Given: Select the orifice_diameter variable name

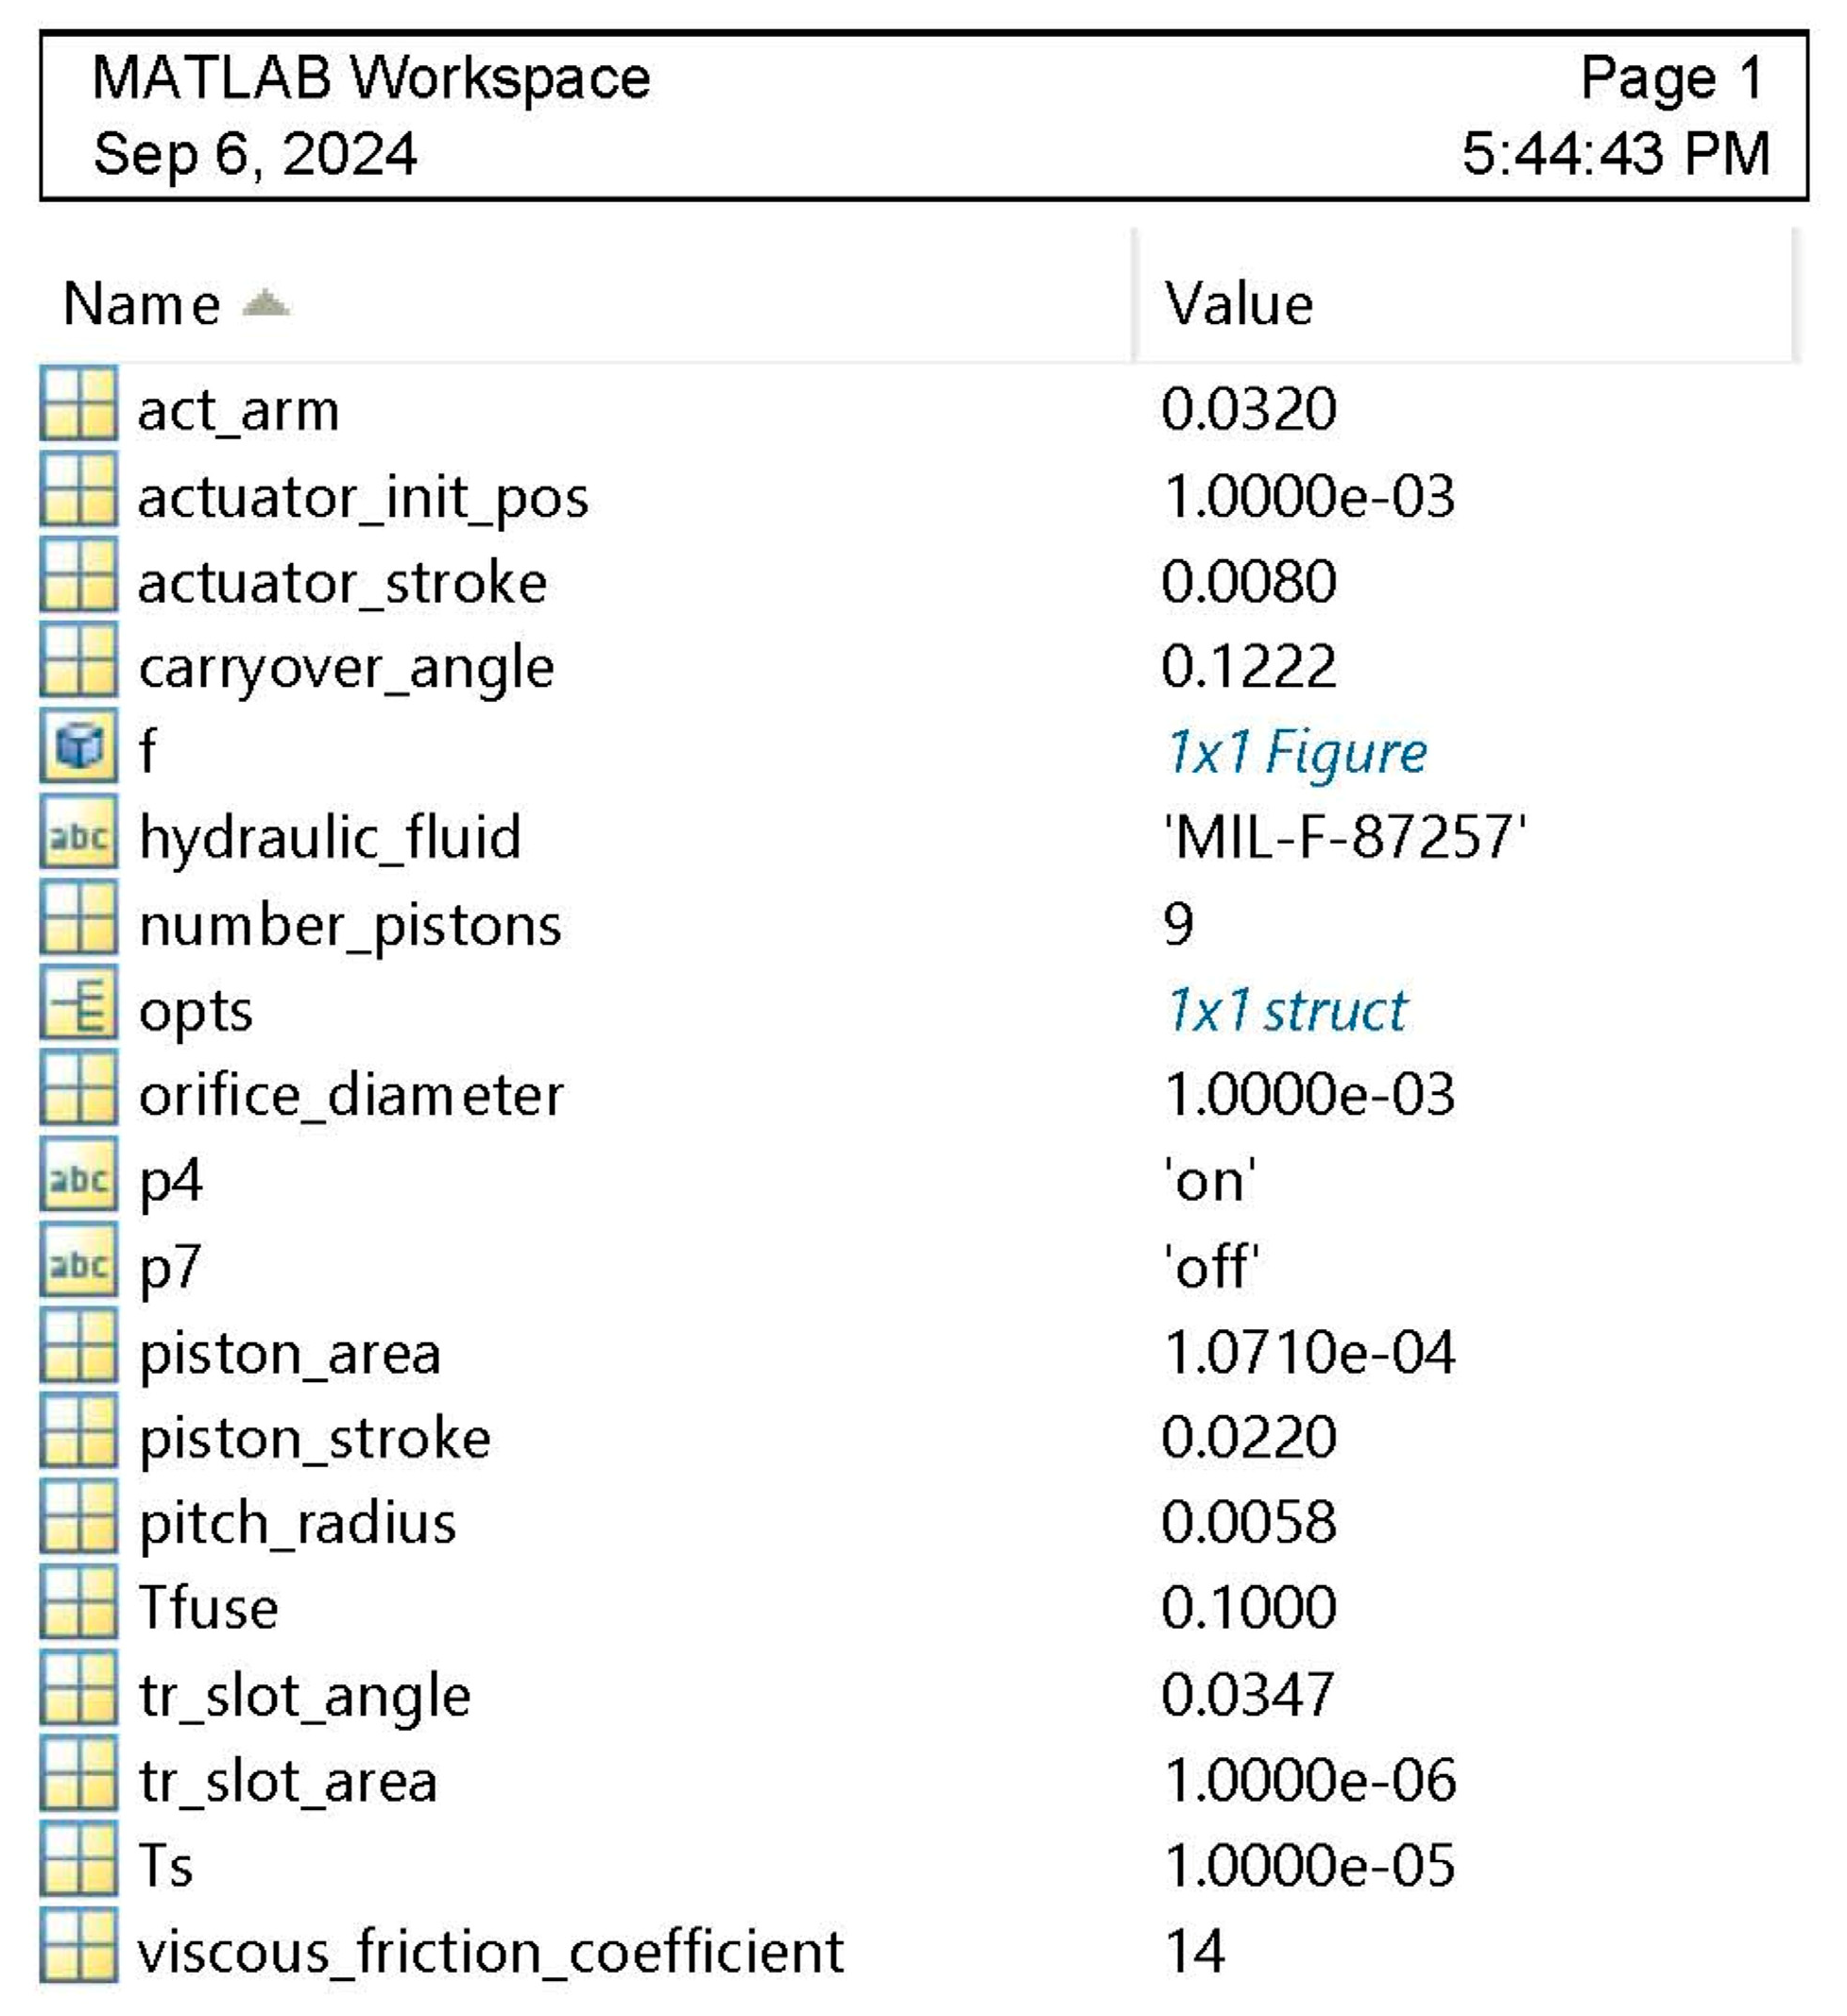Looking at the screenshot, I should pyautogui.click(x=351, y=1095).
